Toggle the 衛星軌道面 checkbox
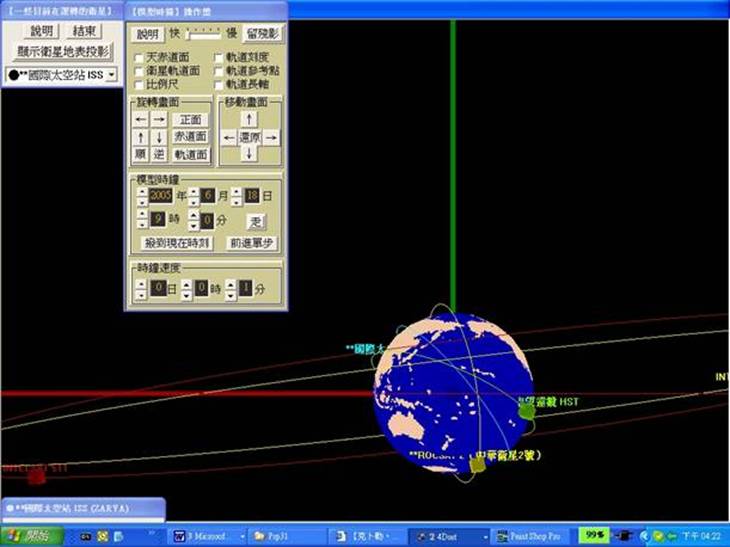The width and height of the screenshot is (730, 547). click(138, 71)
